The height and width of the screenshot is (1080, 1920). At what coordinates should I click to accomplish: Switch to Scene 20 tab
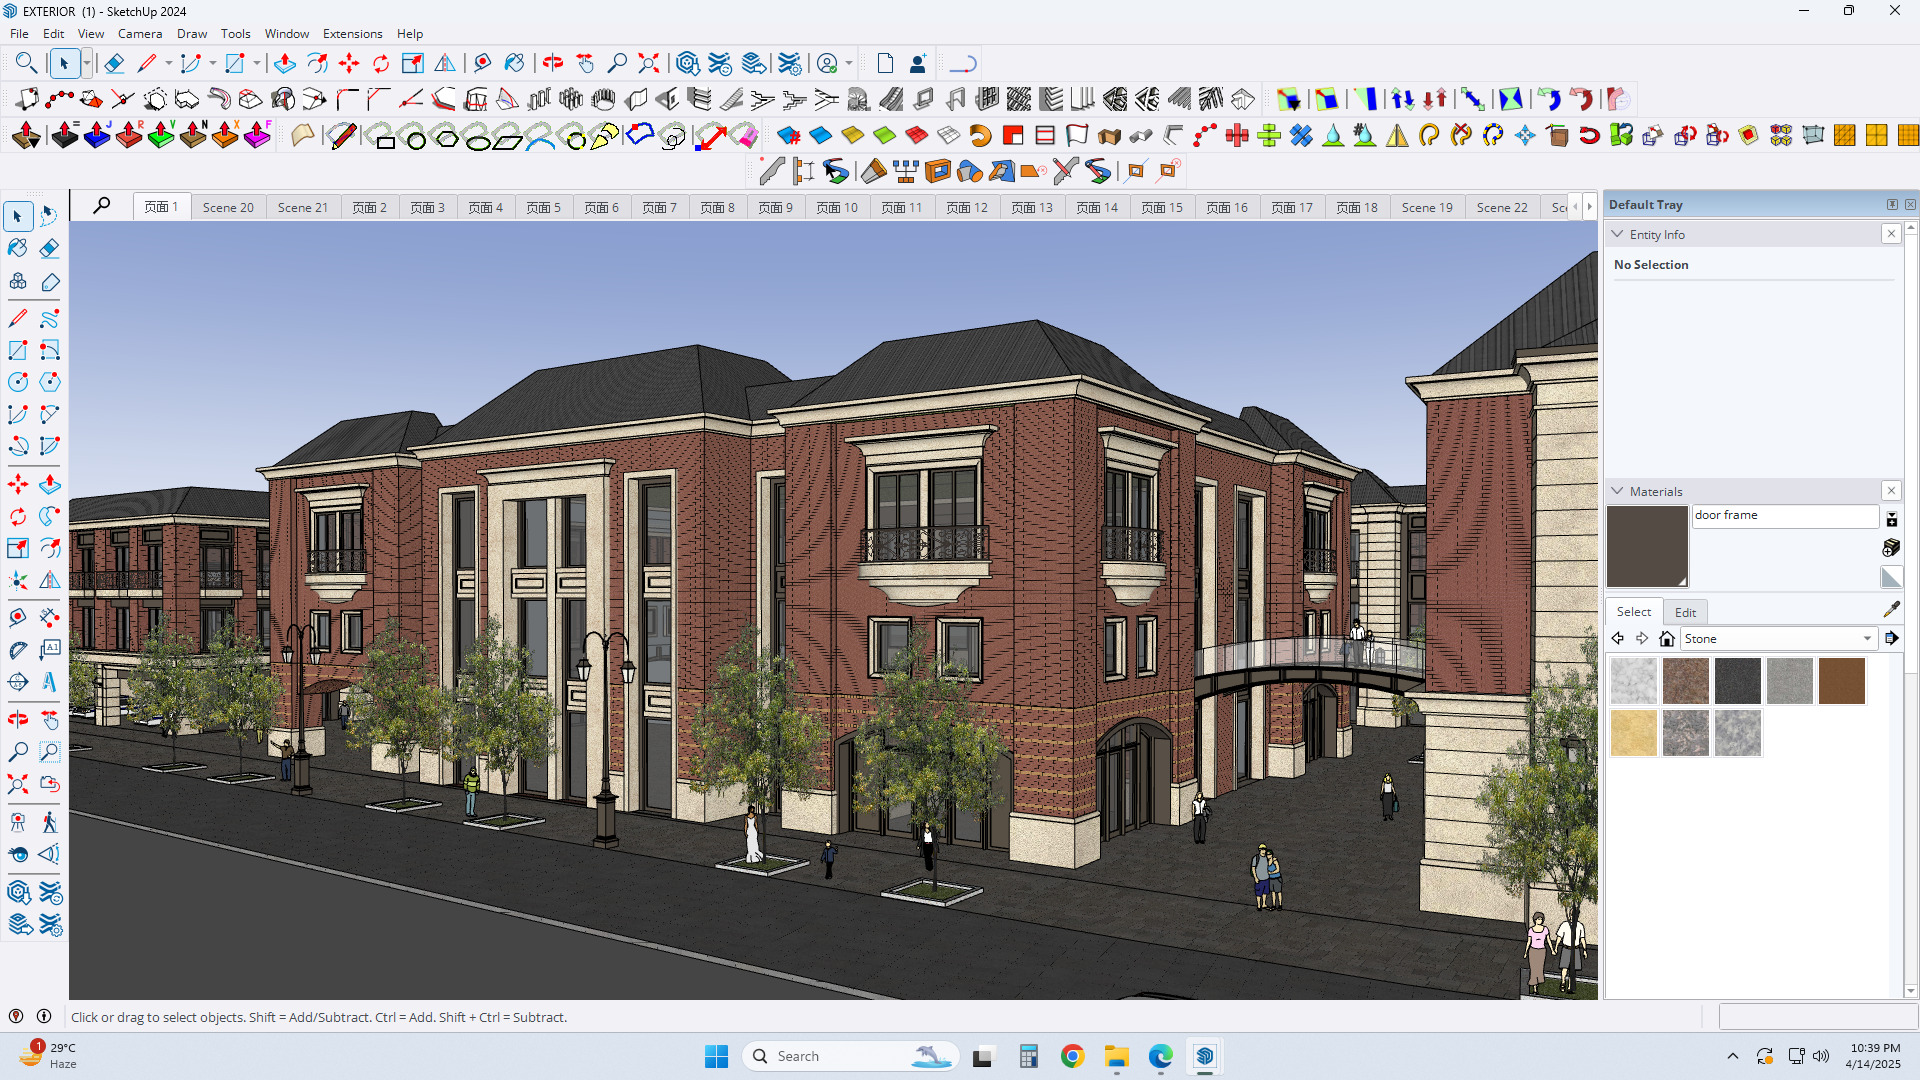tap(228, 207)
